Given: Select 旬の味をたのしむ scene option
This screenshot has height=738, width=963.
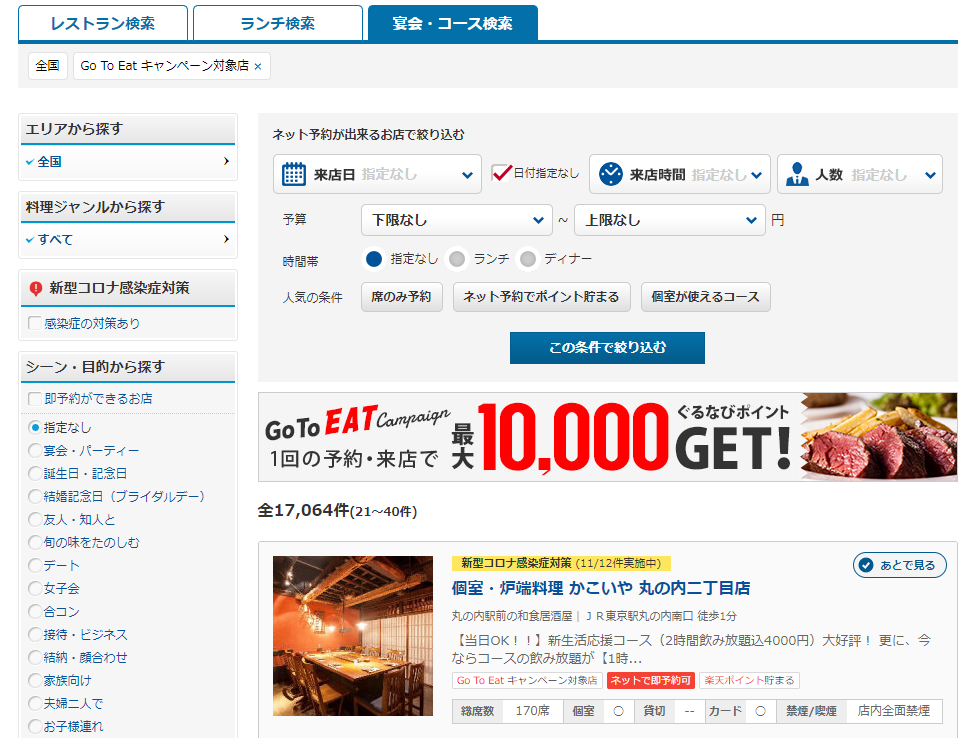Looking at the screenshot, I should [x=35, y=542].
